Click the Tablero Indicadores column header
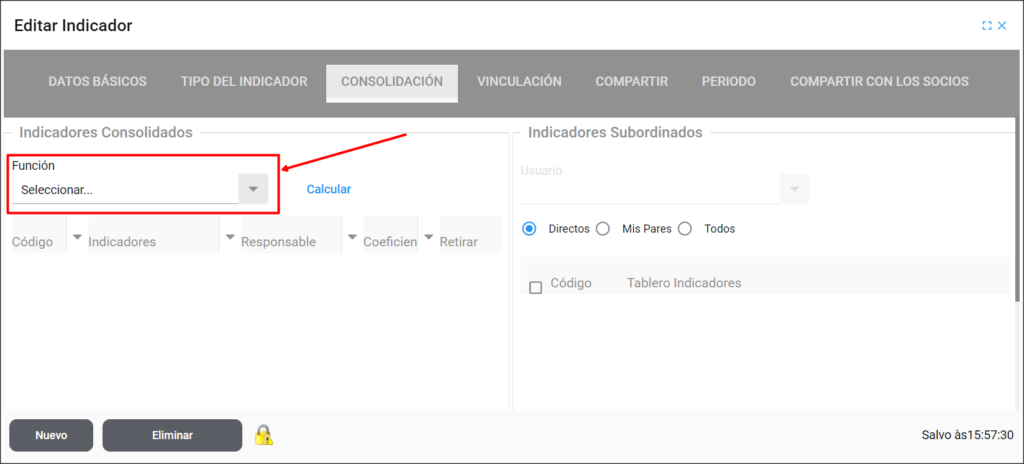Viewport: 1024px width, 464px height. pos(684,283)
